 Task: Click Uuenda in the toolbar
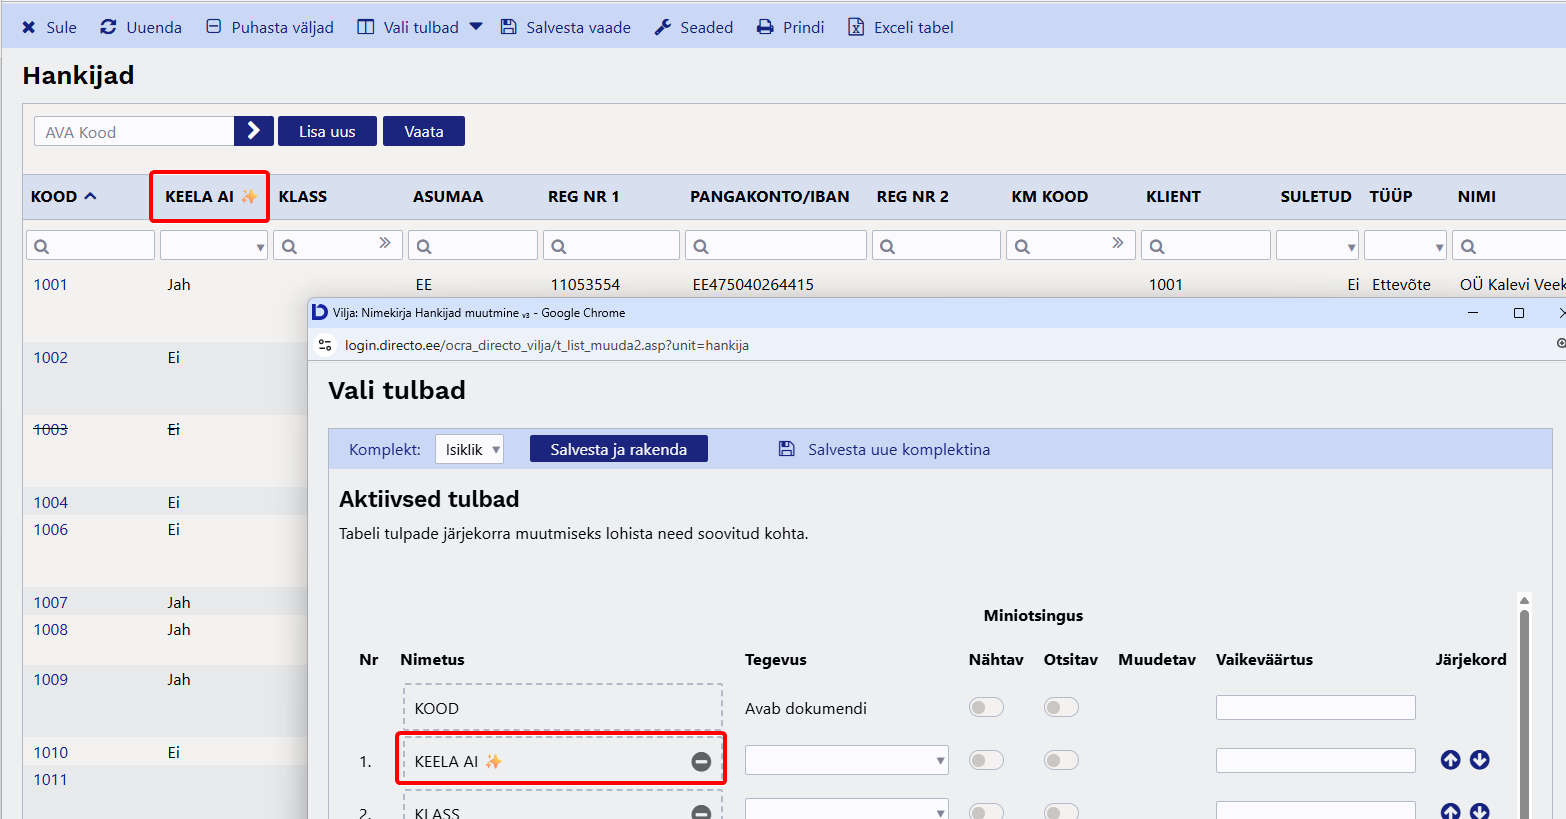tap(141, 27)
